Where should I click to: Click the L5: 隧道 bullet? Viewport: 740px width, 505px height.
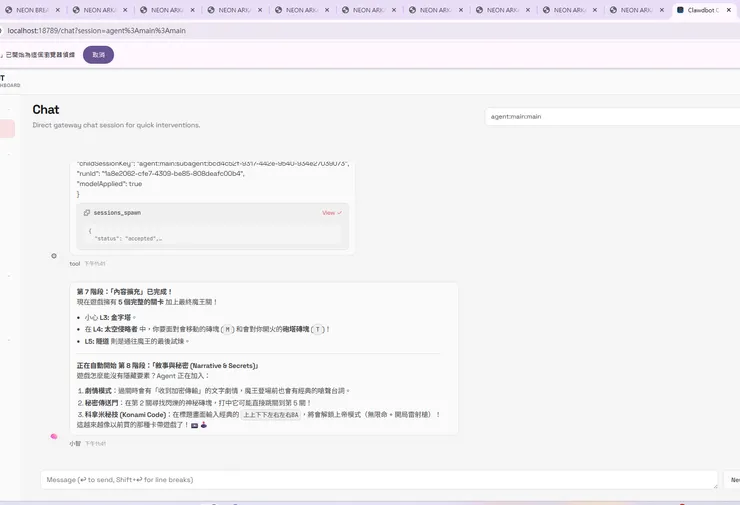(137, 341)
